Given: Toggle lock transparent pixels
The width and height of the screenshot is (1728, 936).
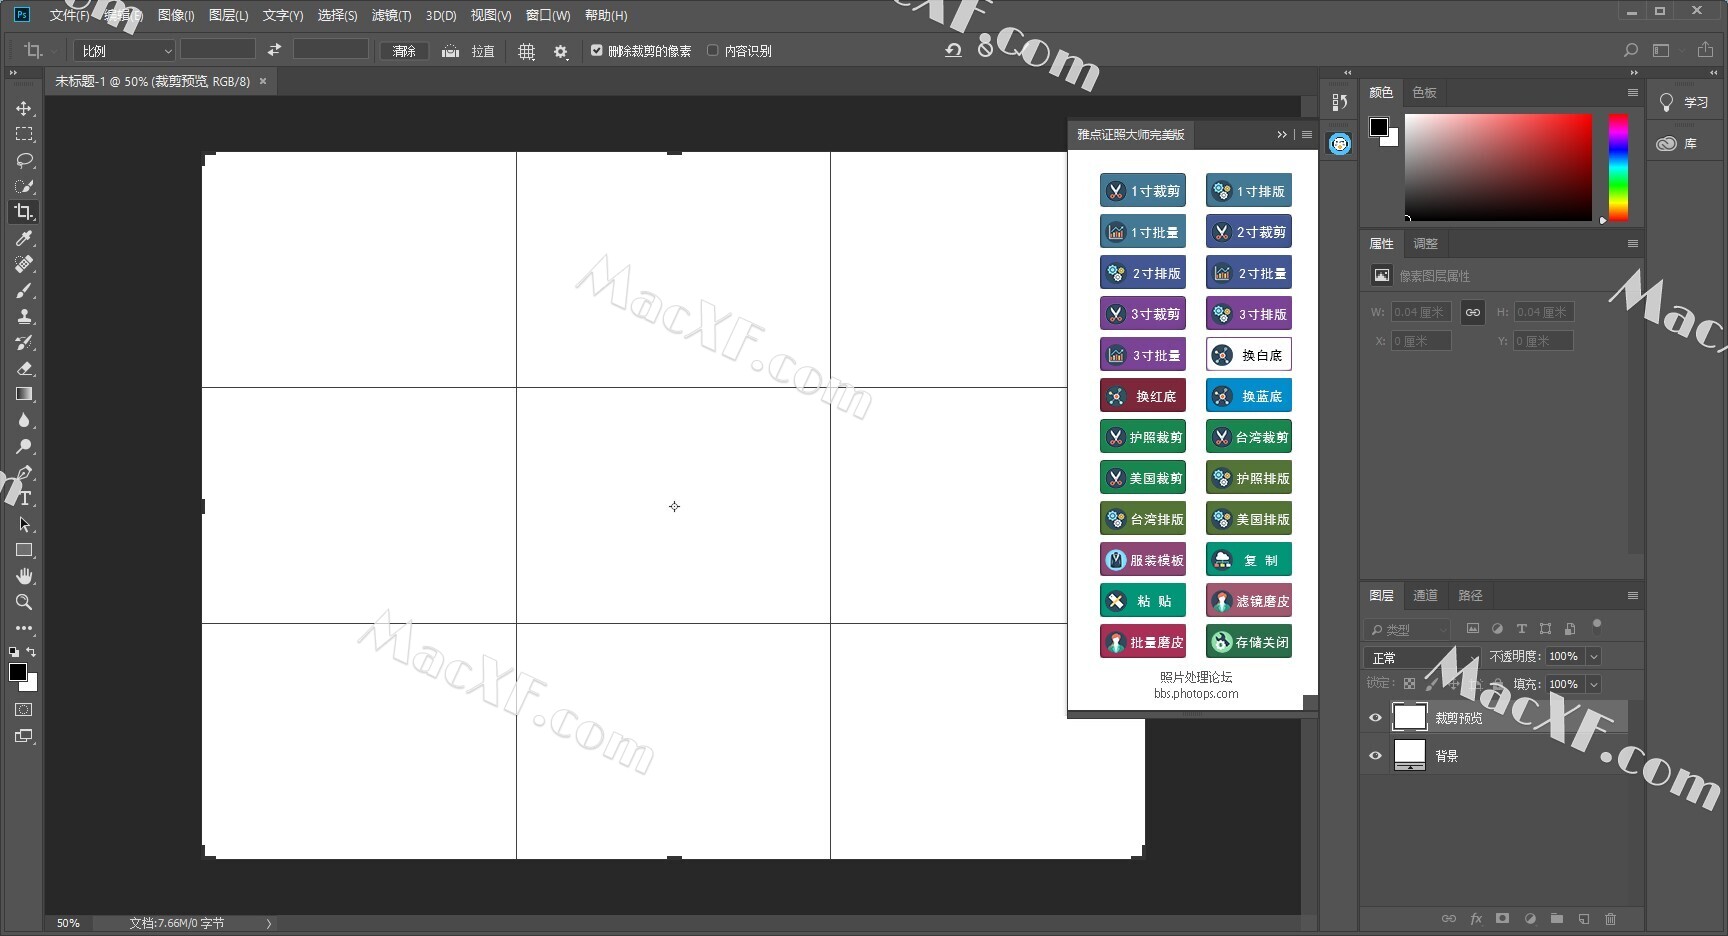Looking at the screenshot, I should tap(1409, 684).
